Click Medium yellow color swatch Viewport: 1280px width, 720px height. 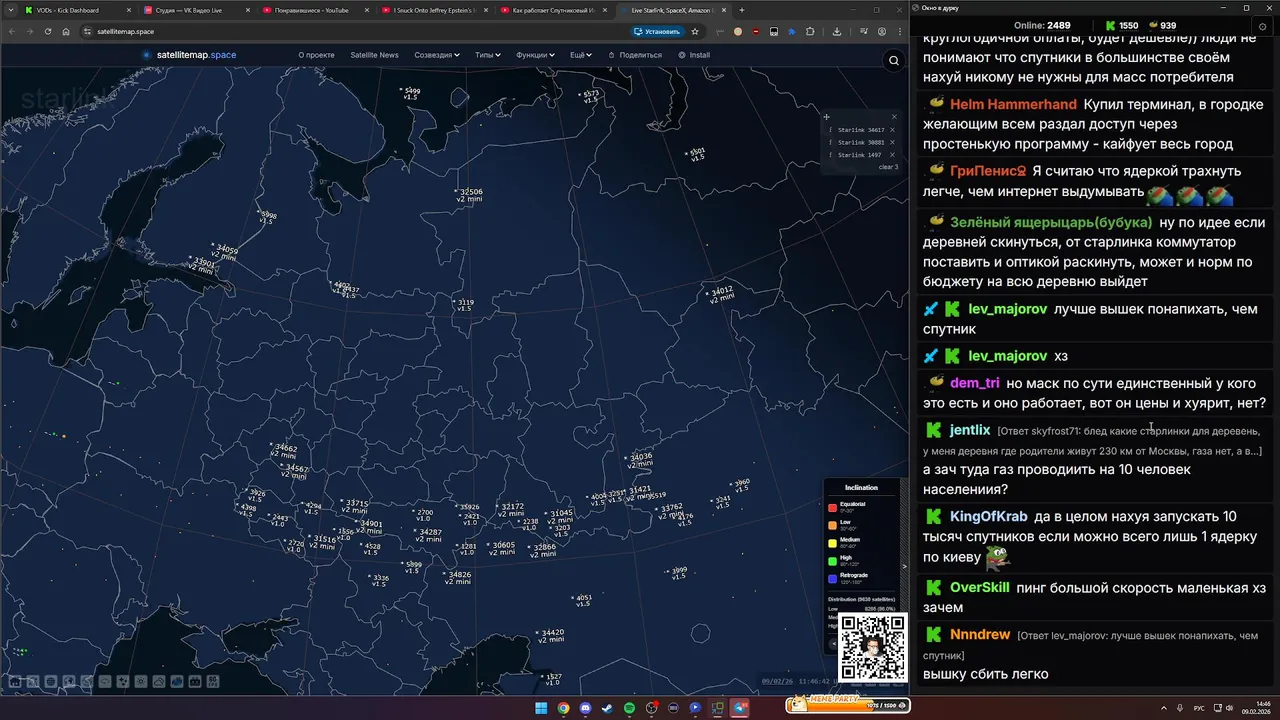(x=832, y=544)
